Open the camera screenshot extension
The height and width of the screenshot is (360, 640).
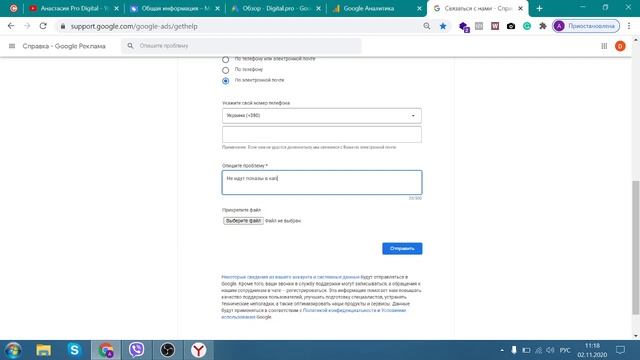[511, 26]
